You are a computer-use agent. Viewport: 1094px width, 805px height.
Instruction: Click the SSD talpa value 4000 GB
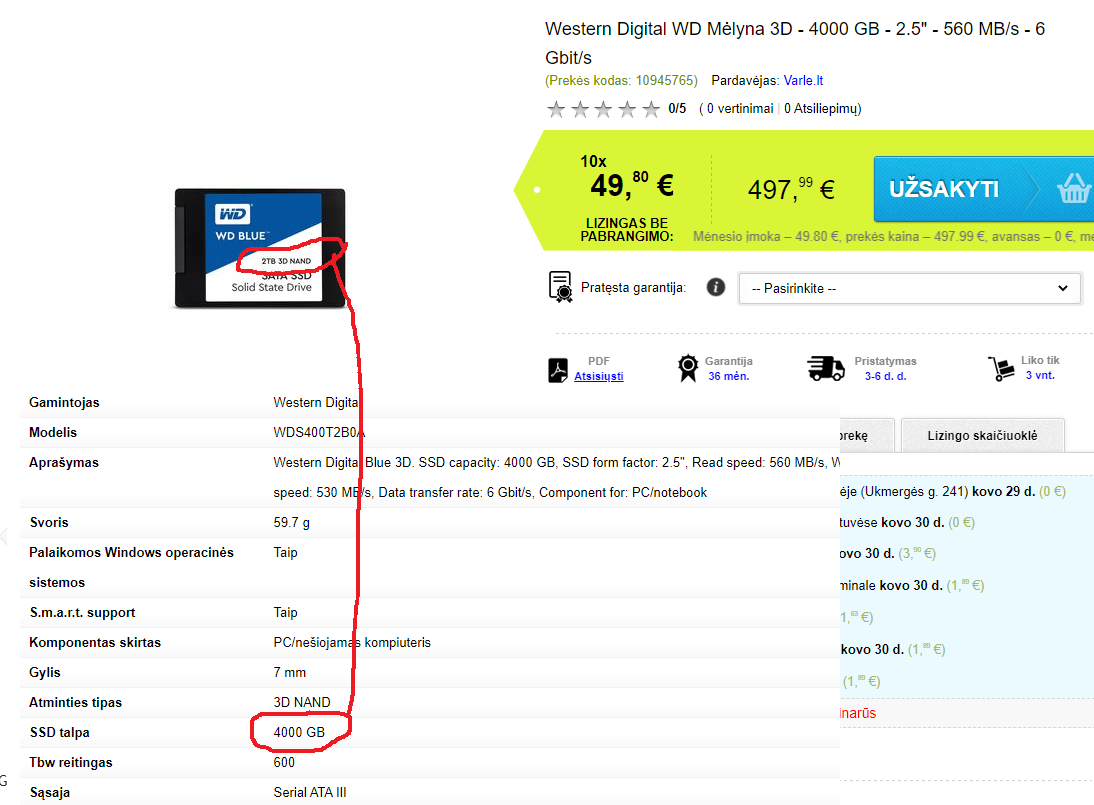pyautogui.click(x=299, y=732)
